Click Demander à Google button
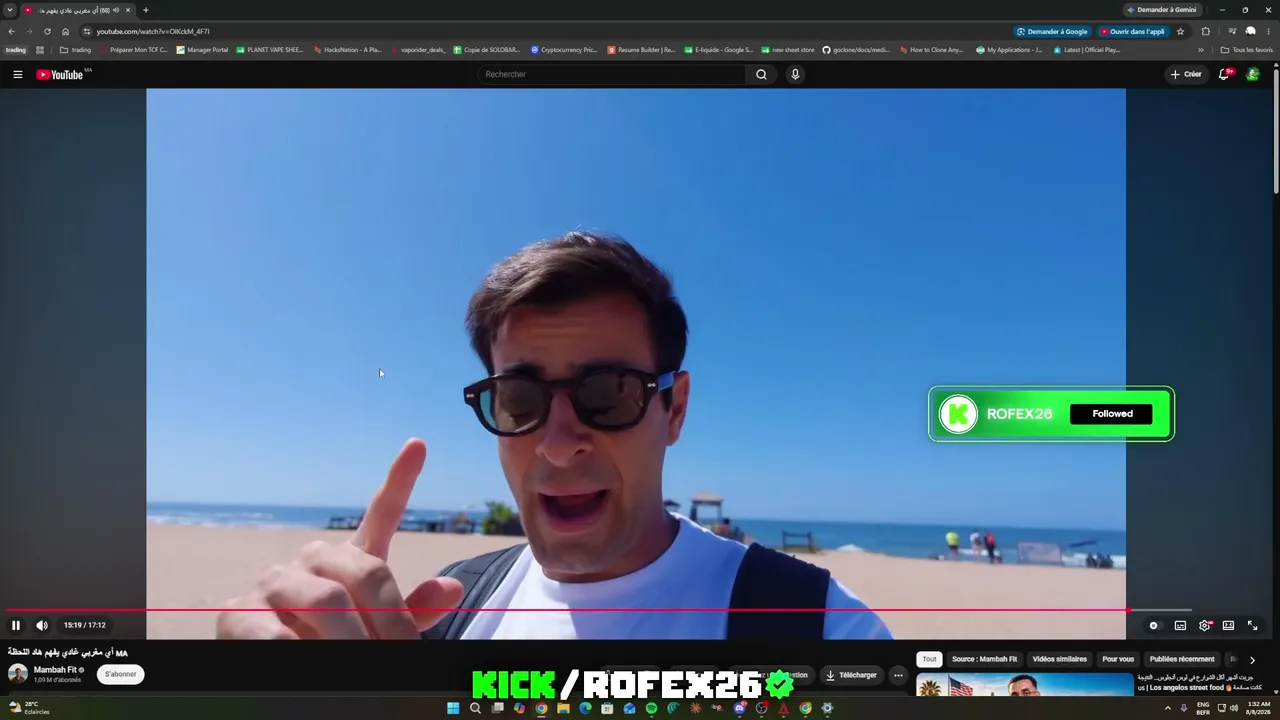Screen dimensions: 1280x720 [x=1052, y=31]
